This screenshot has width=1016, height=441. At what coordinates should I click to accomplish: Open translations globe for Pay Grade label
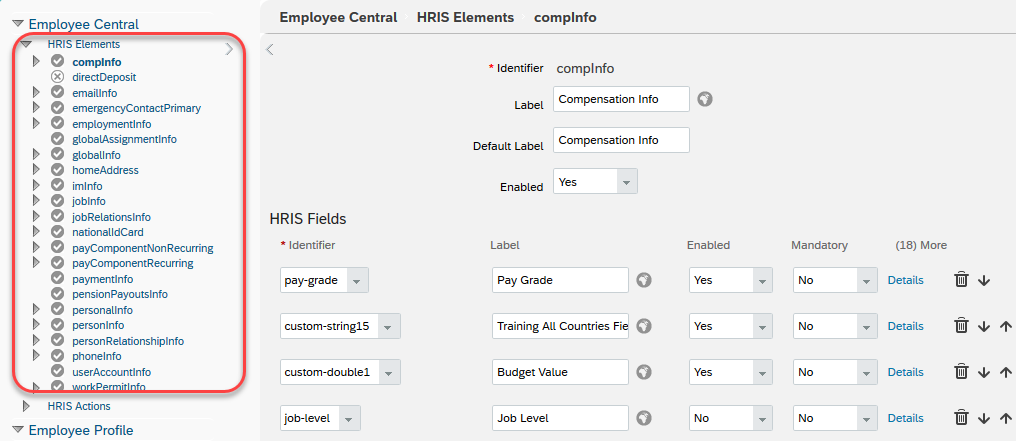click(x=643, y=280)
